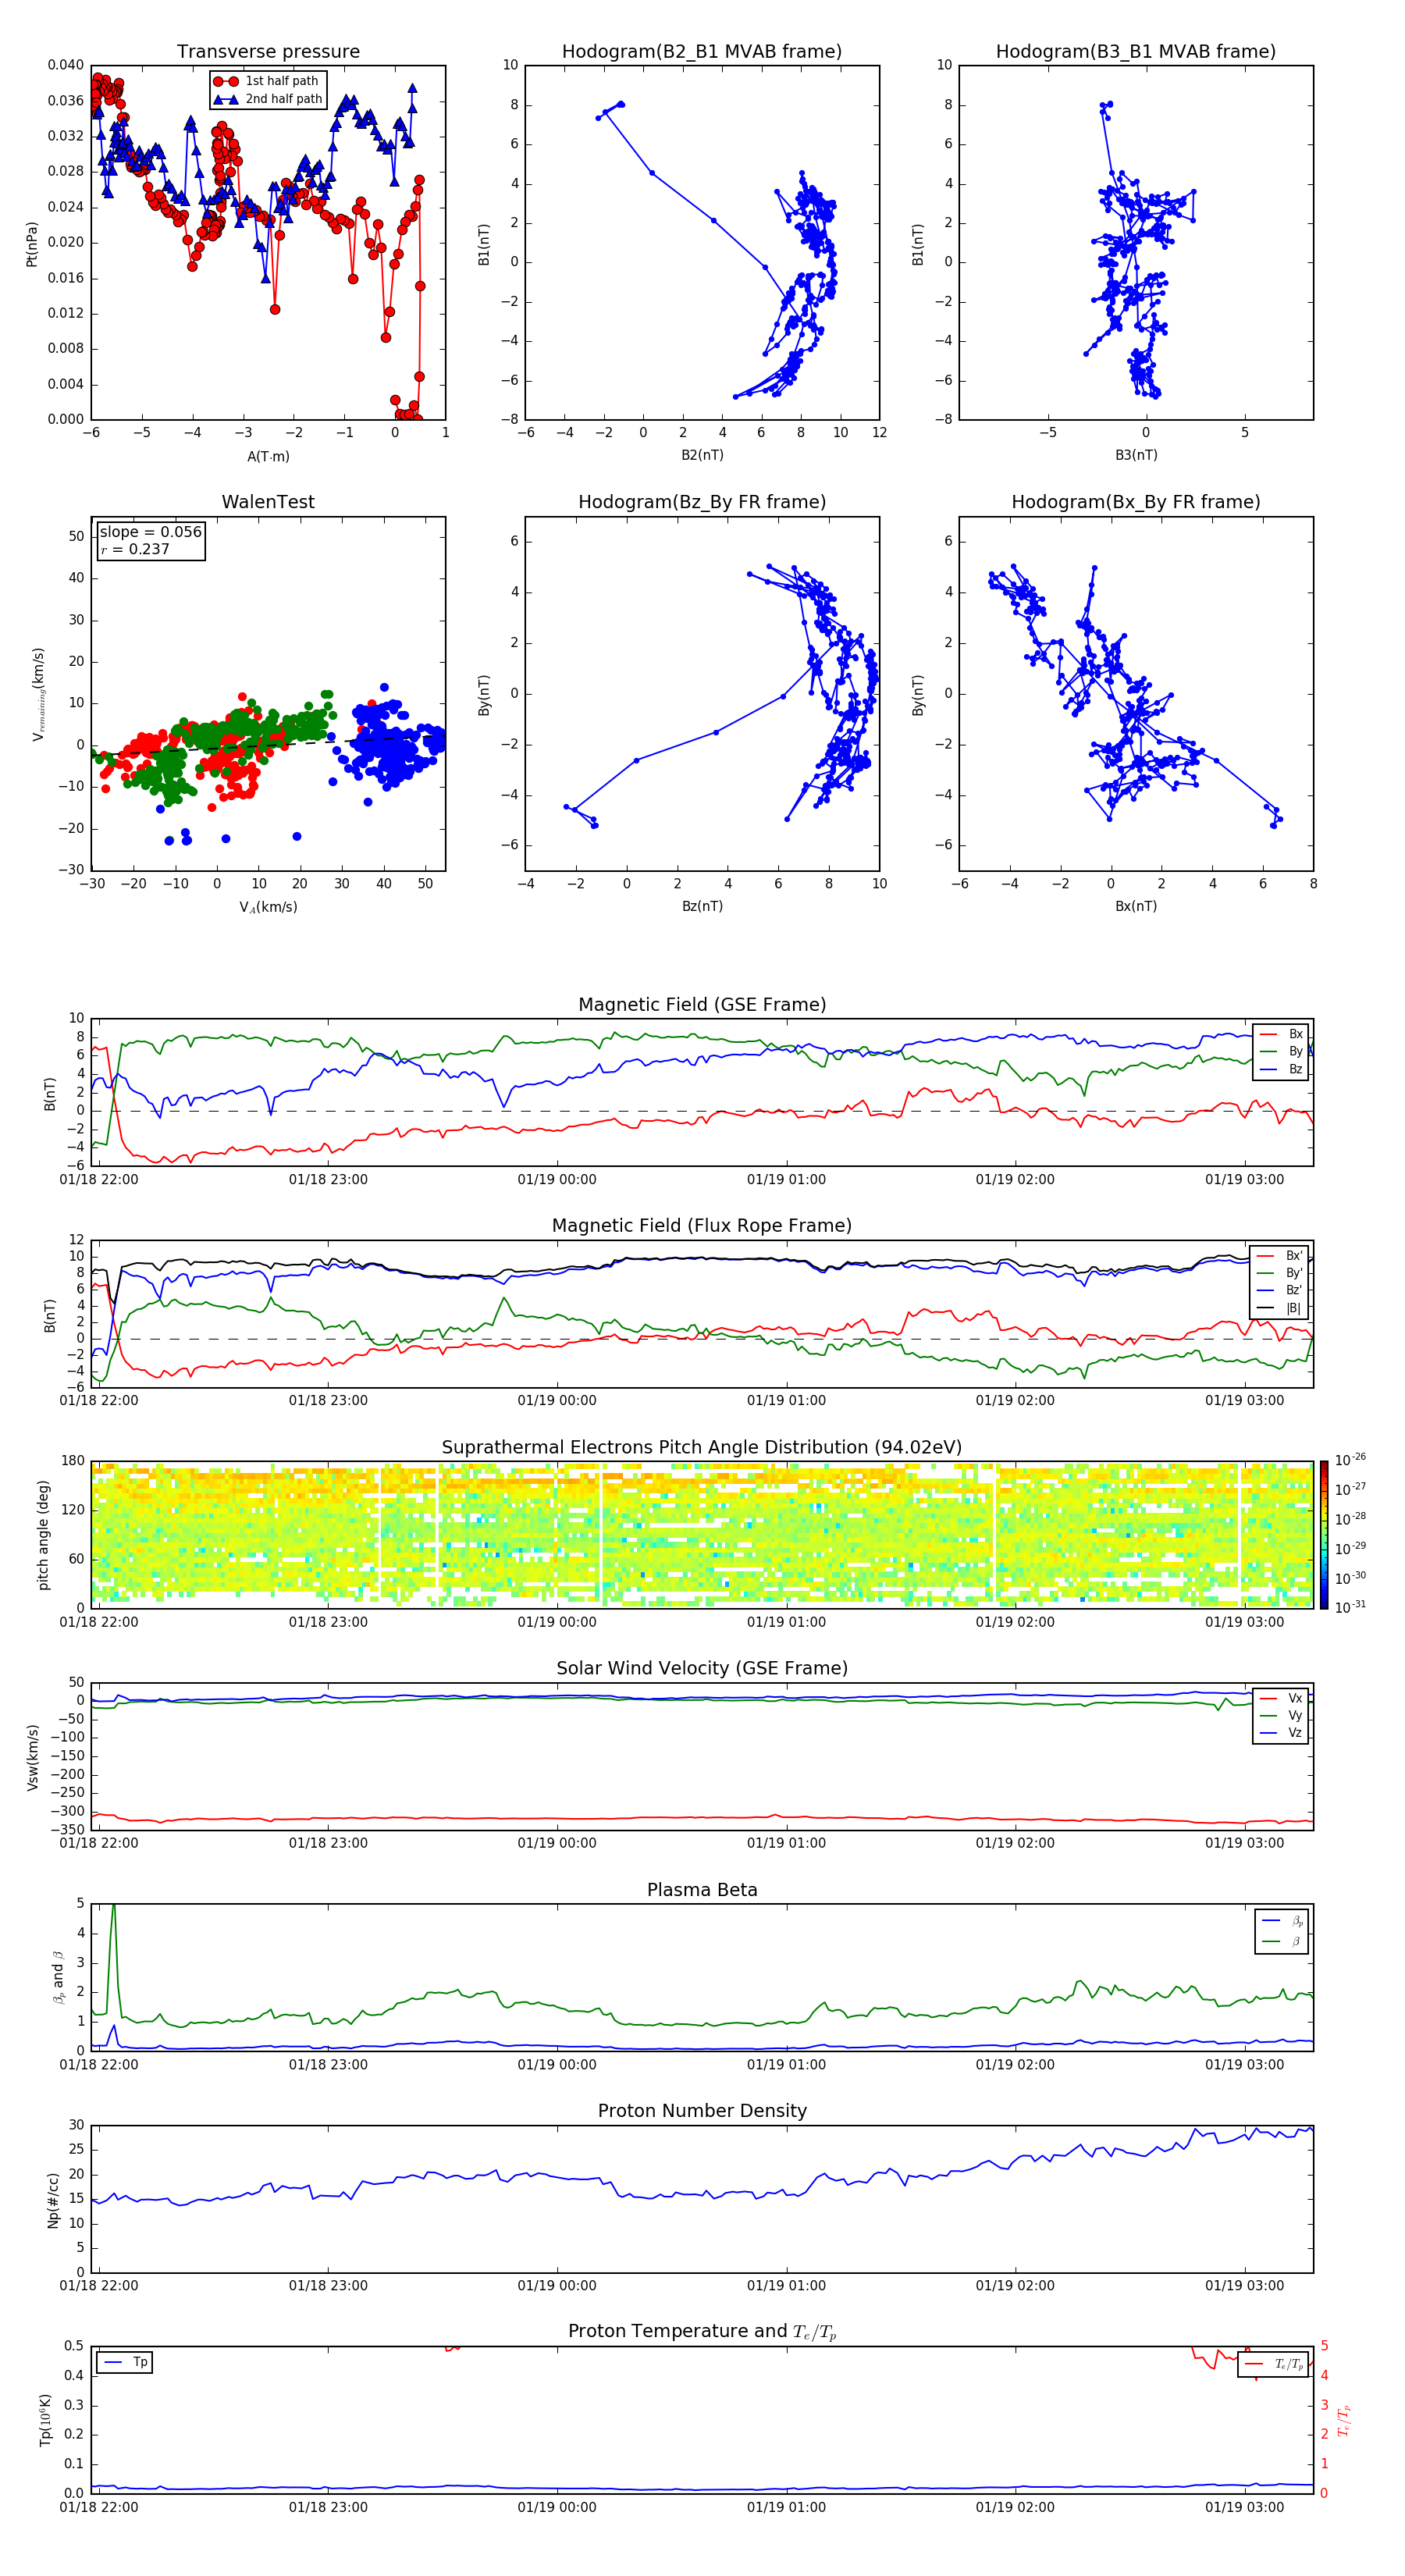Click the Vsw(km/s) axis label
Screen dimensions: 1405x2576
click(x=32, y=1756)
